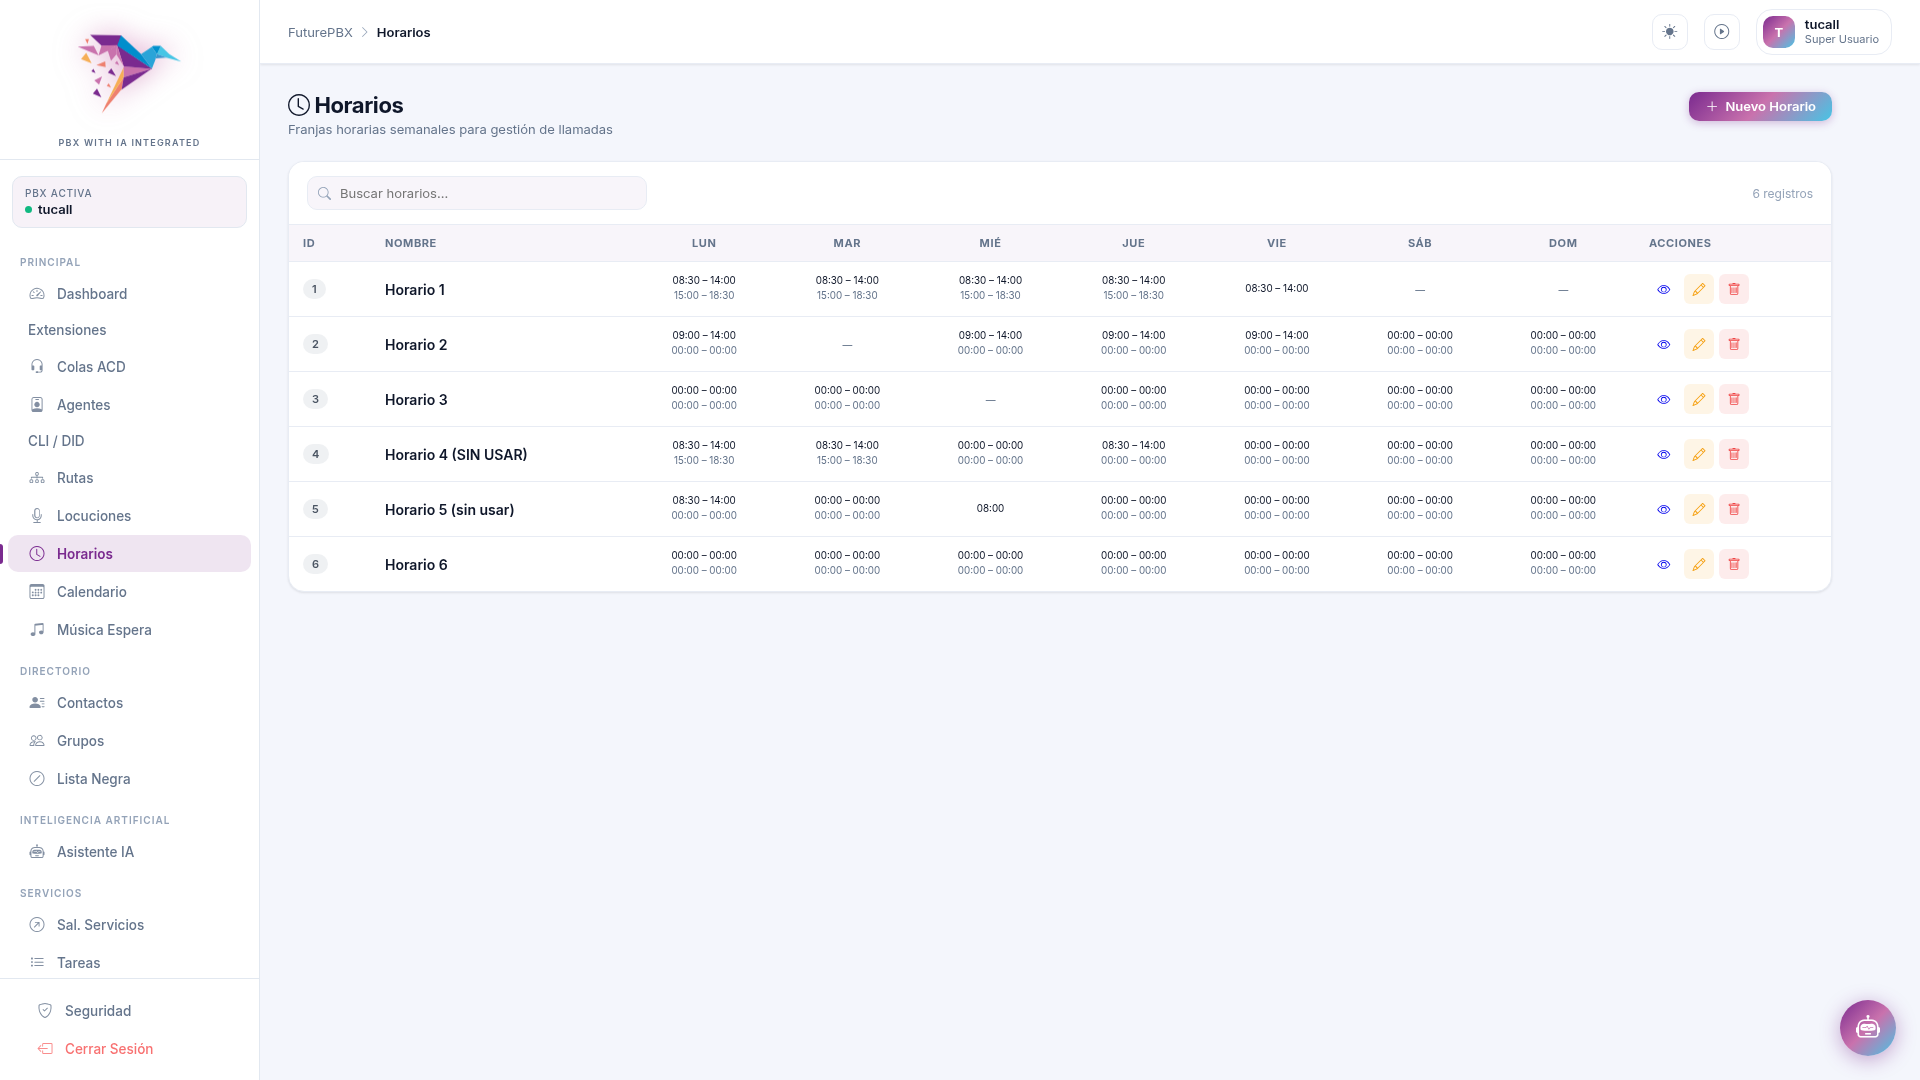Open the AI chatbot floating button
The width and height of the screenshot is (1920, 1080).
[1867, 1027]
